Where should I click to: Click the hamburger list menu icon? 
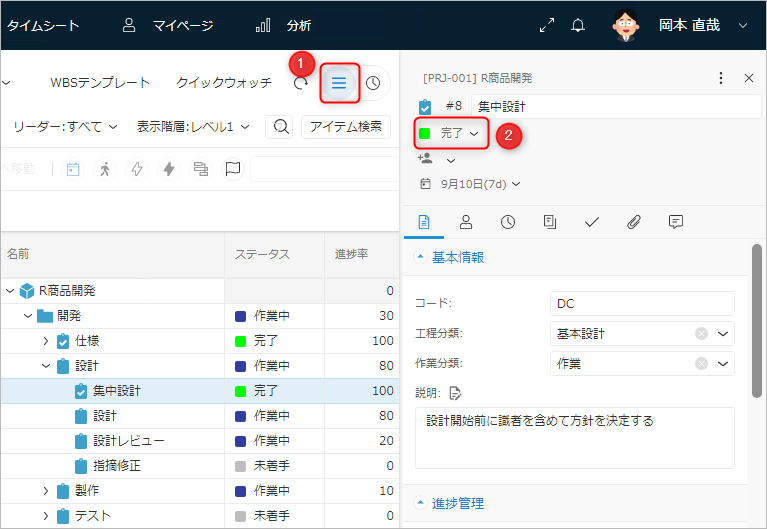point(339,83)
